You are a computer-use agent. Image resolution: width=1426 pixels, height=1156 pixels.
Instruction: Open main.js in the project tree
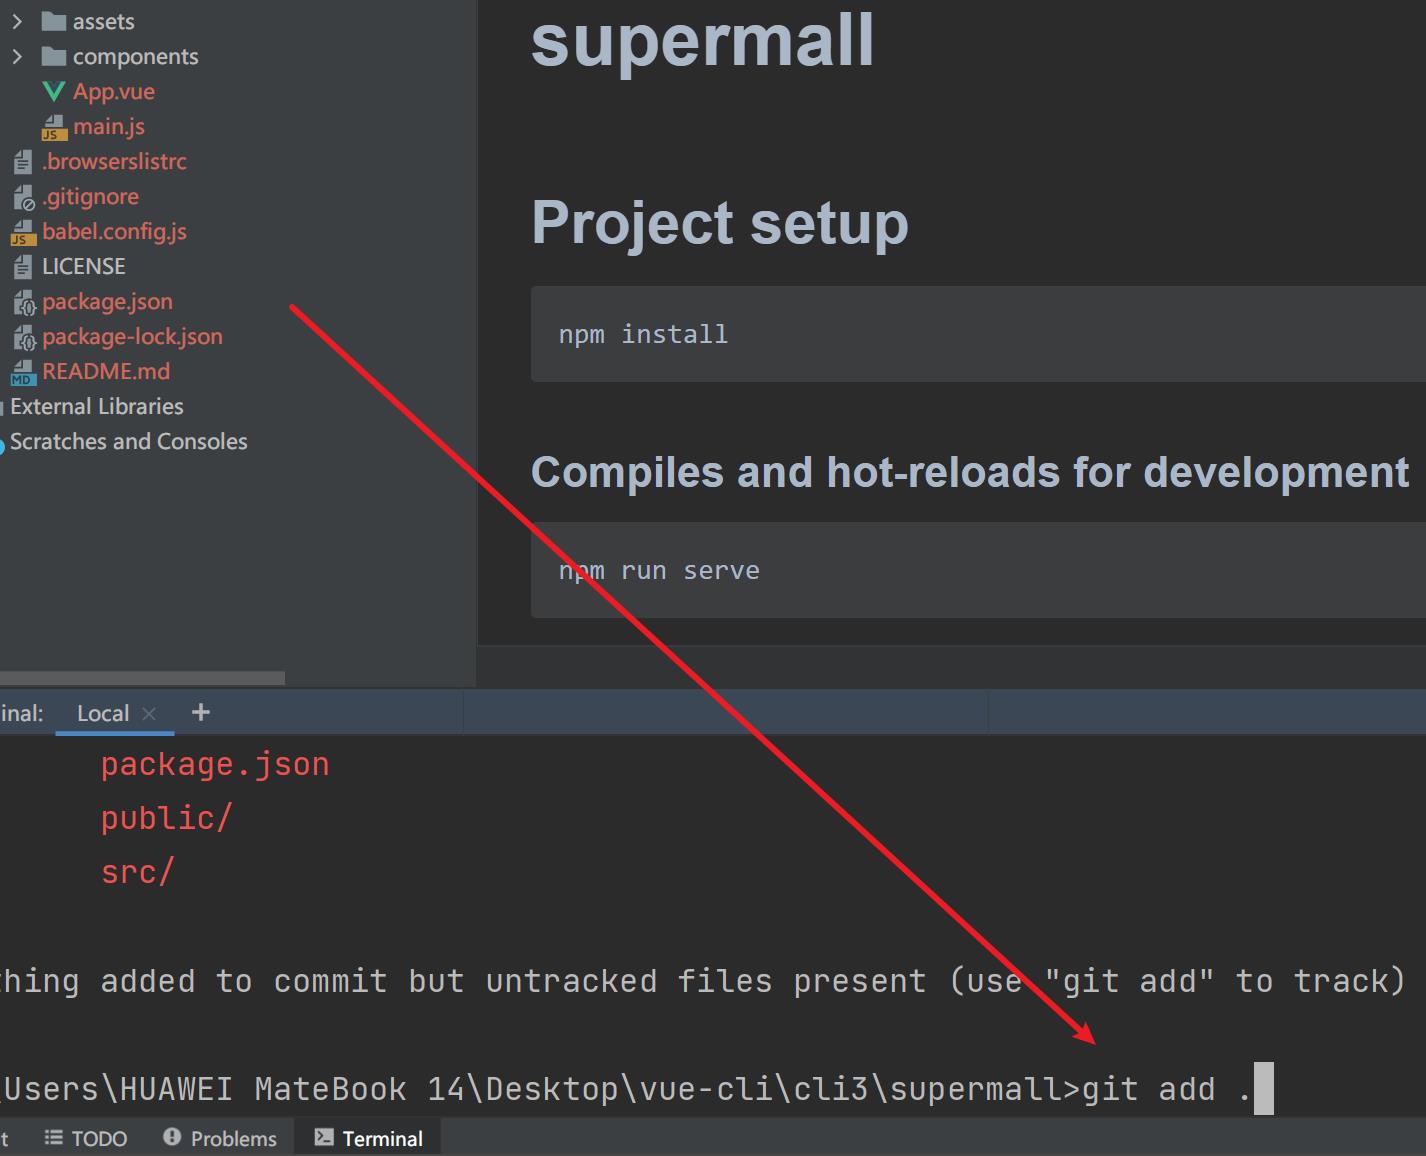click(109, 126)
